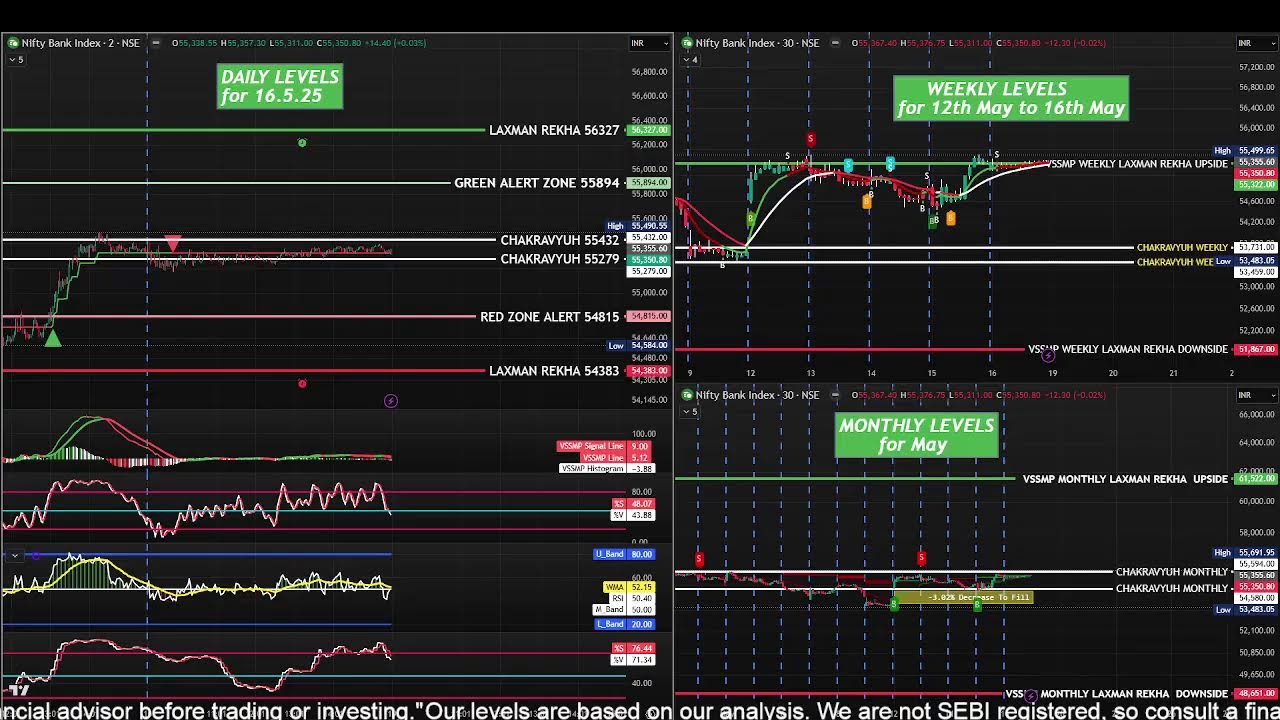This screenshot has width=1280, height=720.
Task: Open the INR currency dropdown on the weekly chart
Action: tap(1256, 43)
